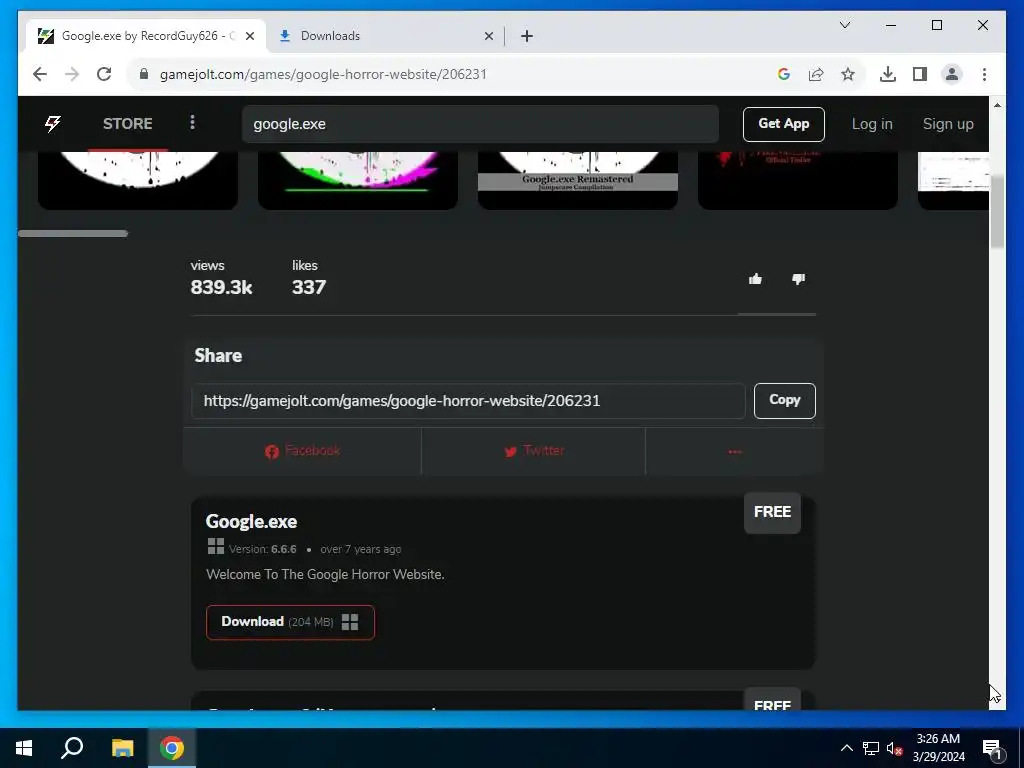The width and height of the screenshot is (1024, 768).
Task: Close the Downloads browser tab
Action: 488,36
